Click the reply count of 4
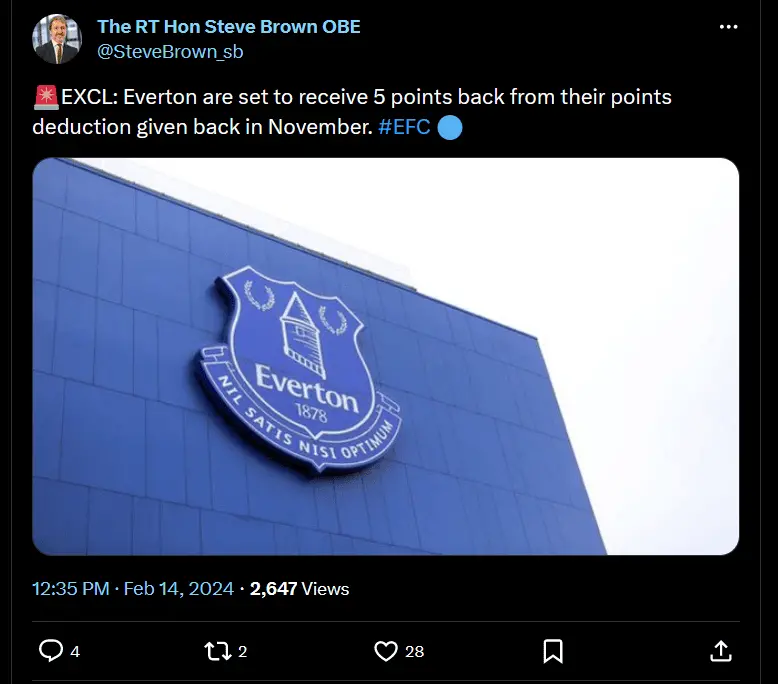This screenshot has width=778, height=684. pos(75,652)
